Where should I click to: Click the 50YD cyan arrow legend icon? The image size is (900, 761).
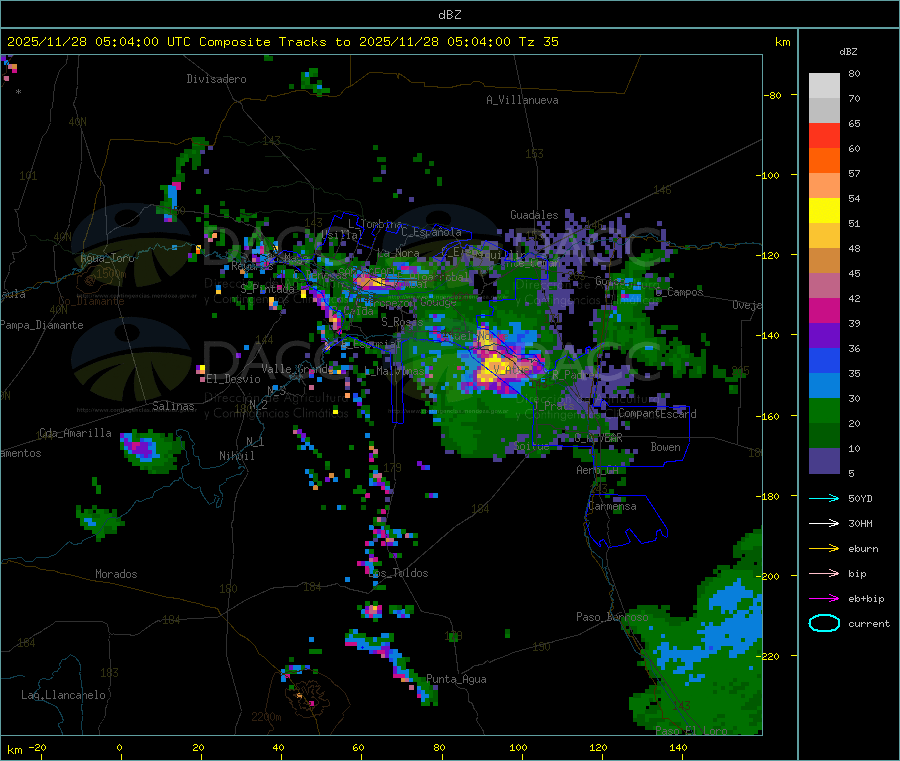pyautogui.click(x=824, y=498)
